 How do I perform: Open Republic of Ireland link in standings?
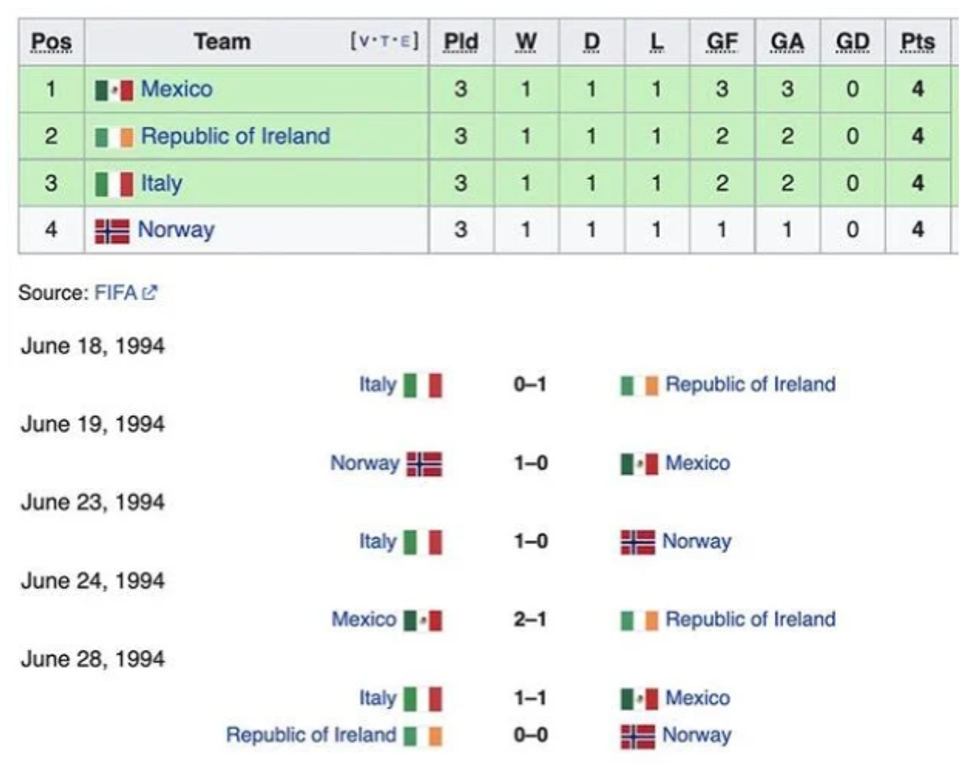235,136
